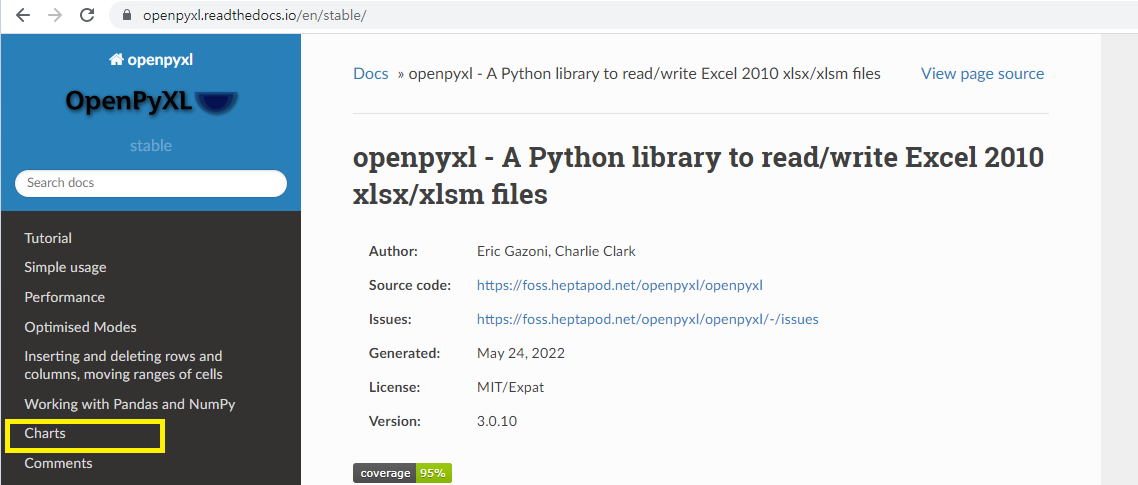Open the Optimised Modes sidebar entry
This screenshot has height=485, width=1138.
click(x=81, y=327)
